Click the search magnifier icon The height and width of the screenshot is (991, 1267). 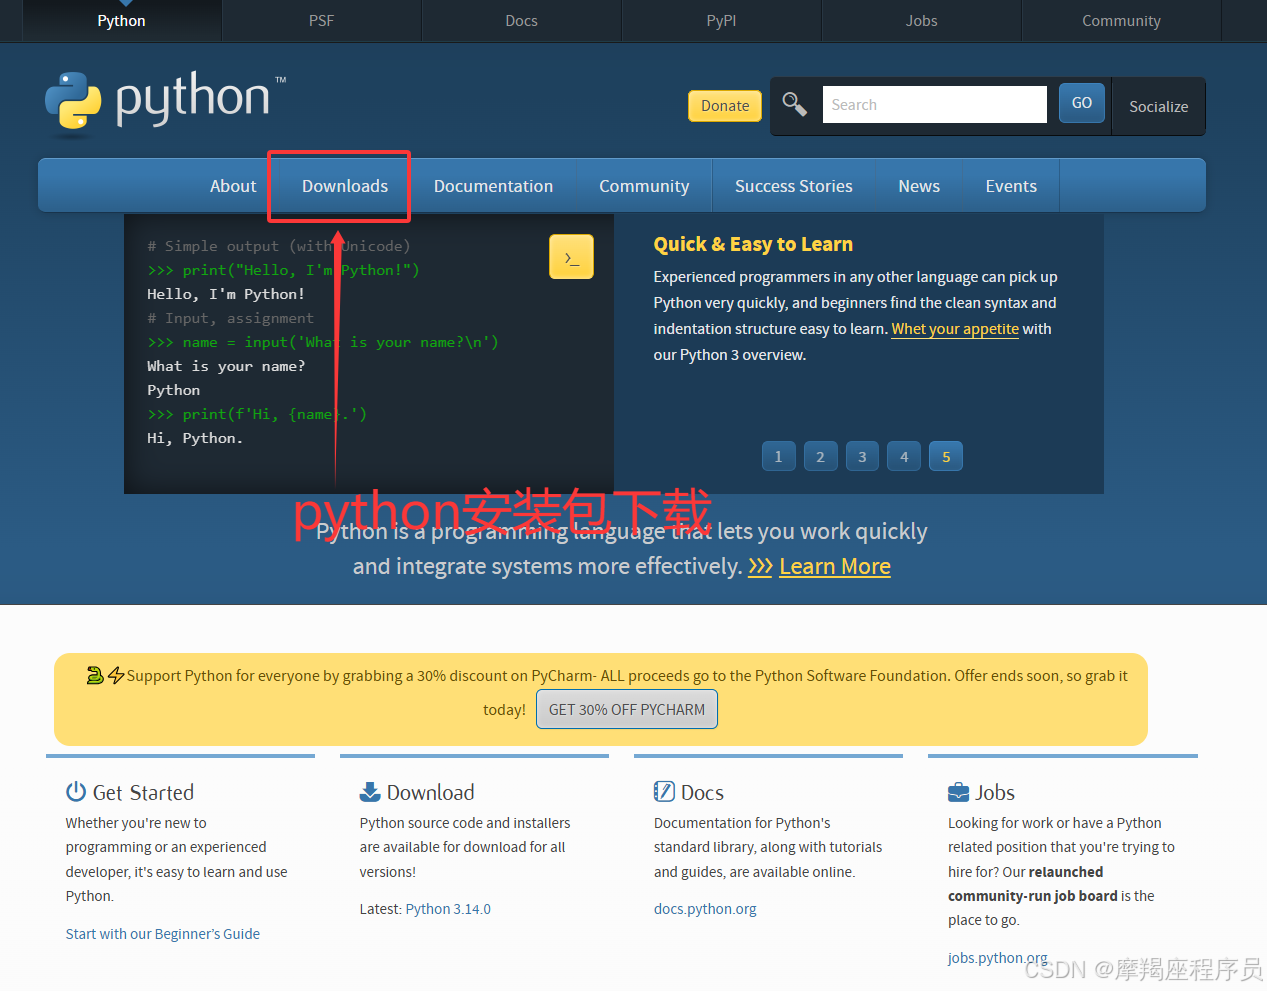coord(795,104)
